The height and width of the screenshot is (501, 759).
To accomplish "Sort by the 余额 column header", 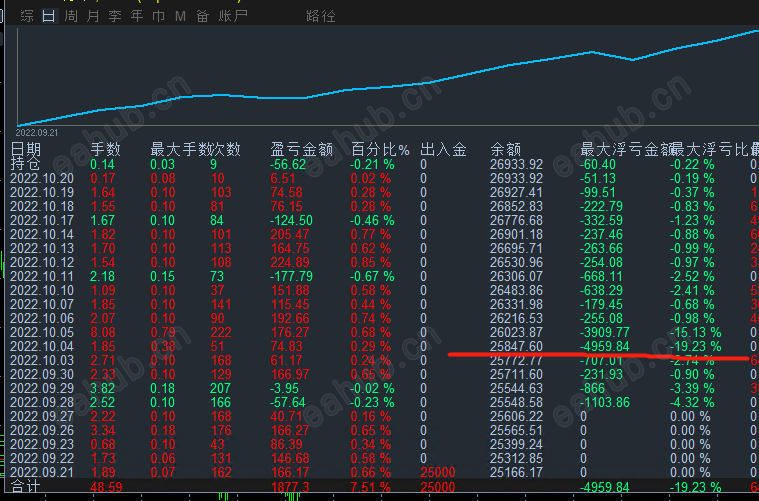I will 505,150.
